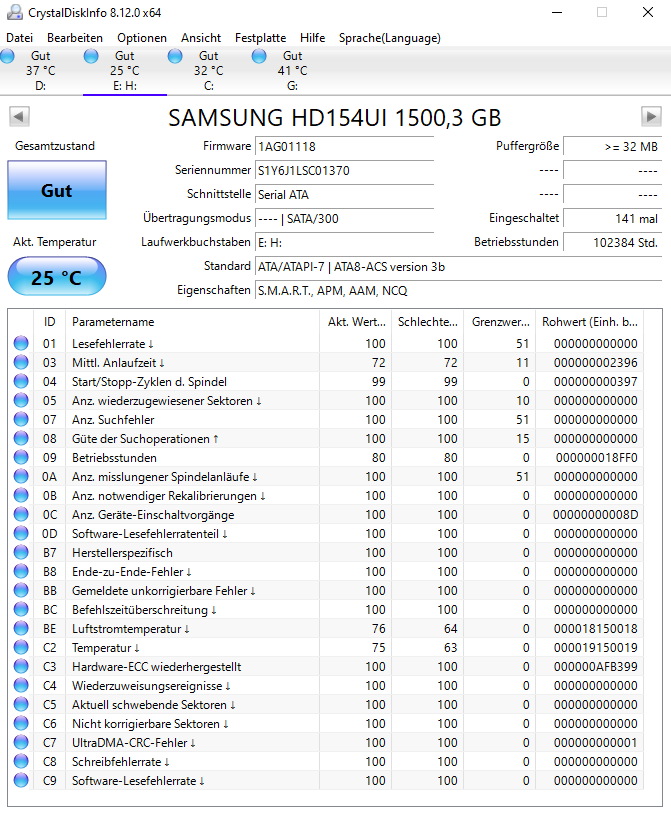Select status orb for drive D:
Viewport: 671px width, 813px height.
click(x=7, y=56)
